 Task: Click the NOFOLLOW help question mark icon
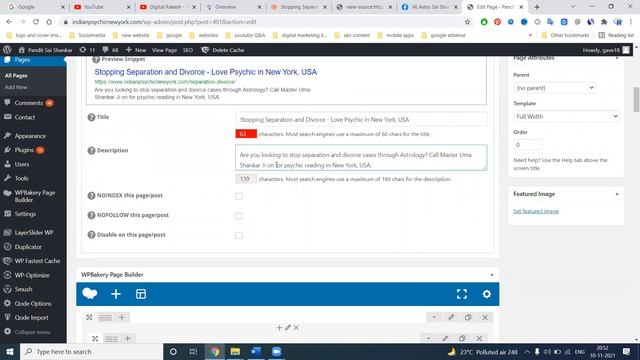[91, 215]
